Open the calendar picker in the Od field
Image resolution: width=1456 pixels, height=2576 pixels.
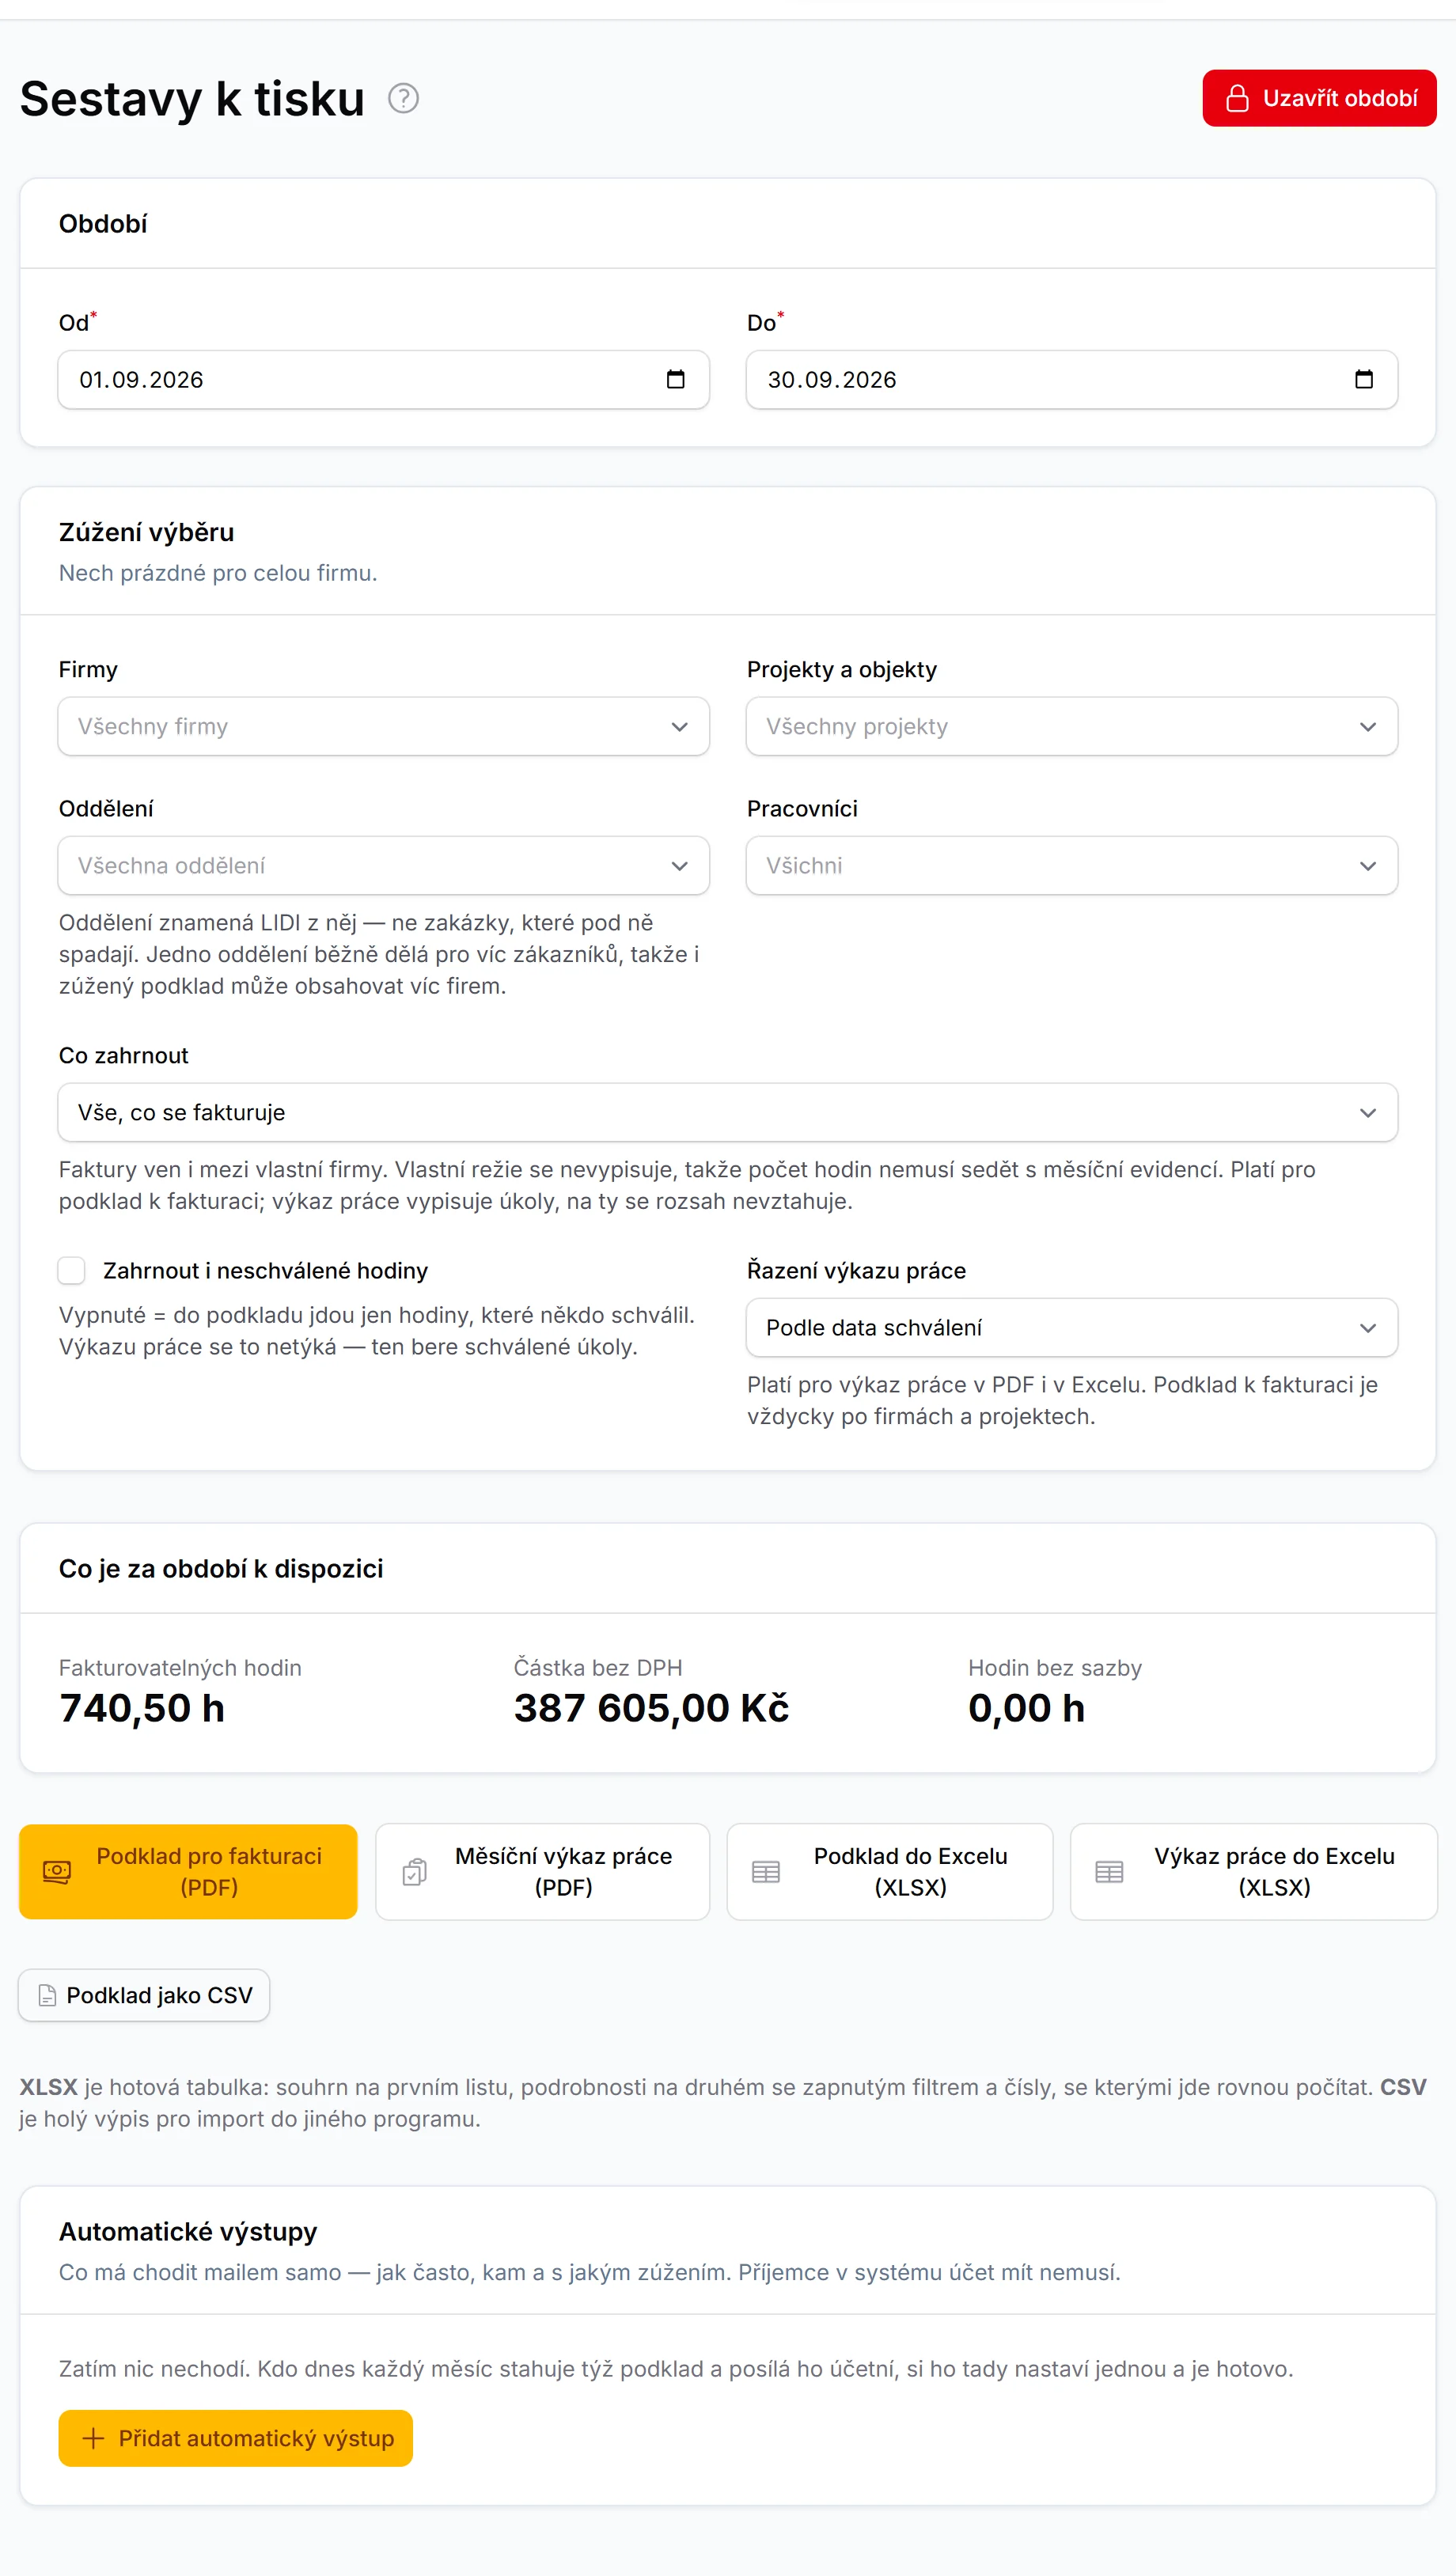click(x=676, y=379)
